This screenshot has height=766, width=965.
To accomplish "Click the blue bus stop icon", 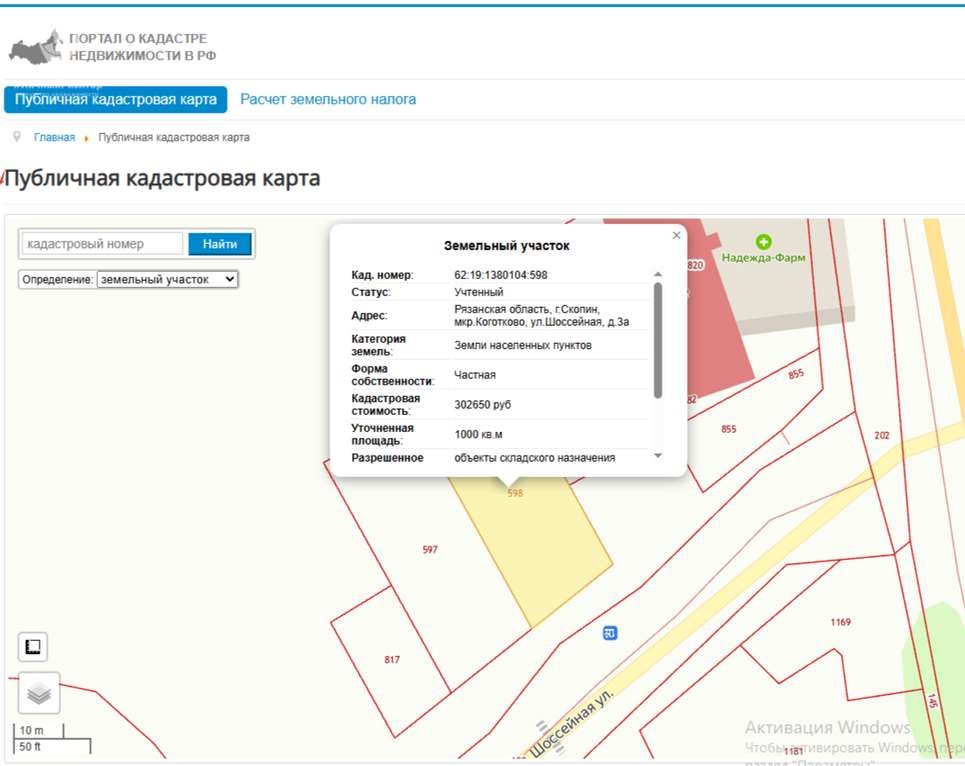I will (610, 633).
